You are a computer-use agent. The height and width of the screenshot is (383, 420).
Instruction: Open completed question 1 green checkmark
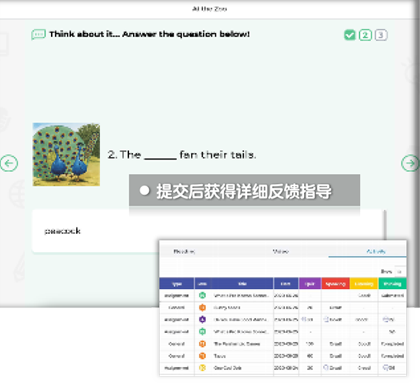pos(350,35)
